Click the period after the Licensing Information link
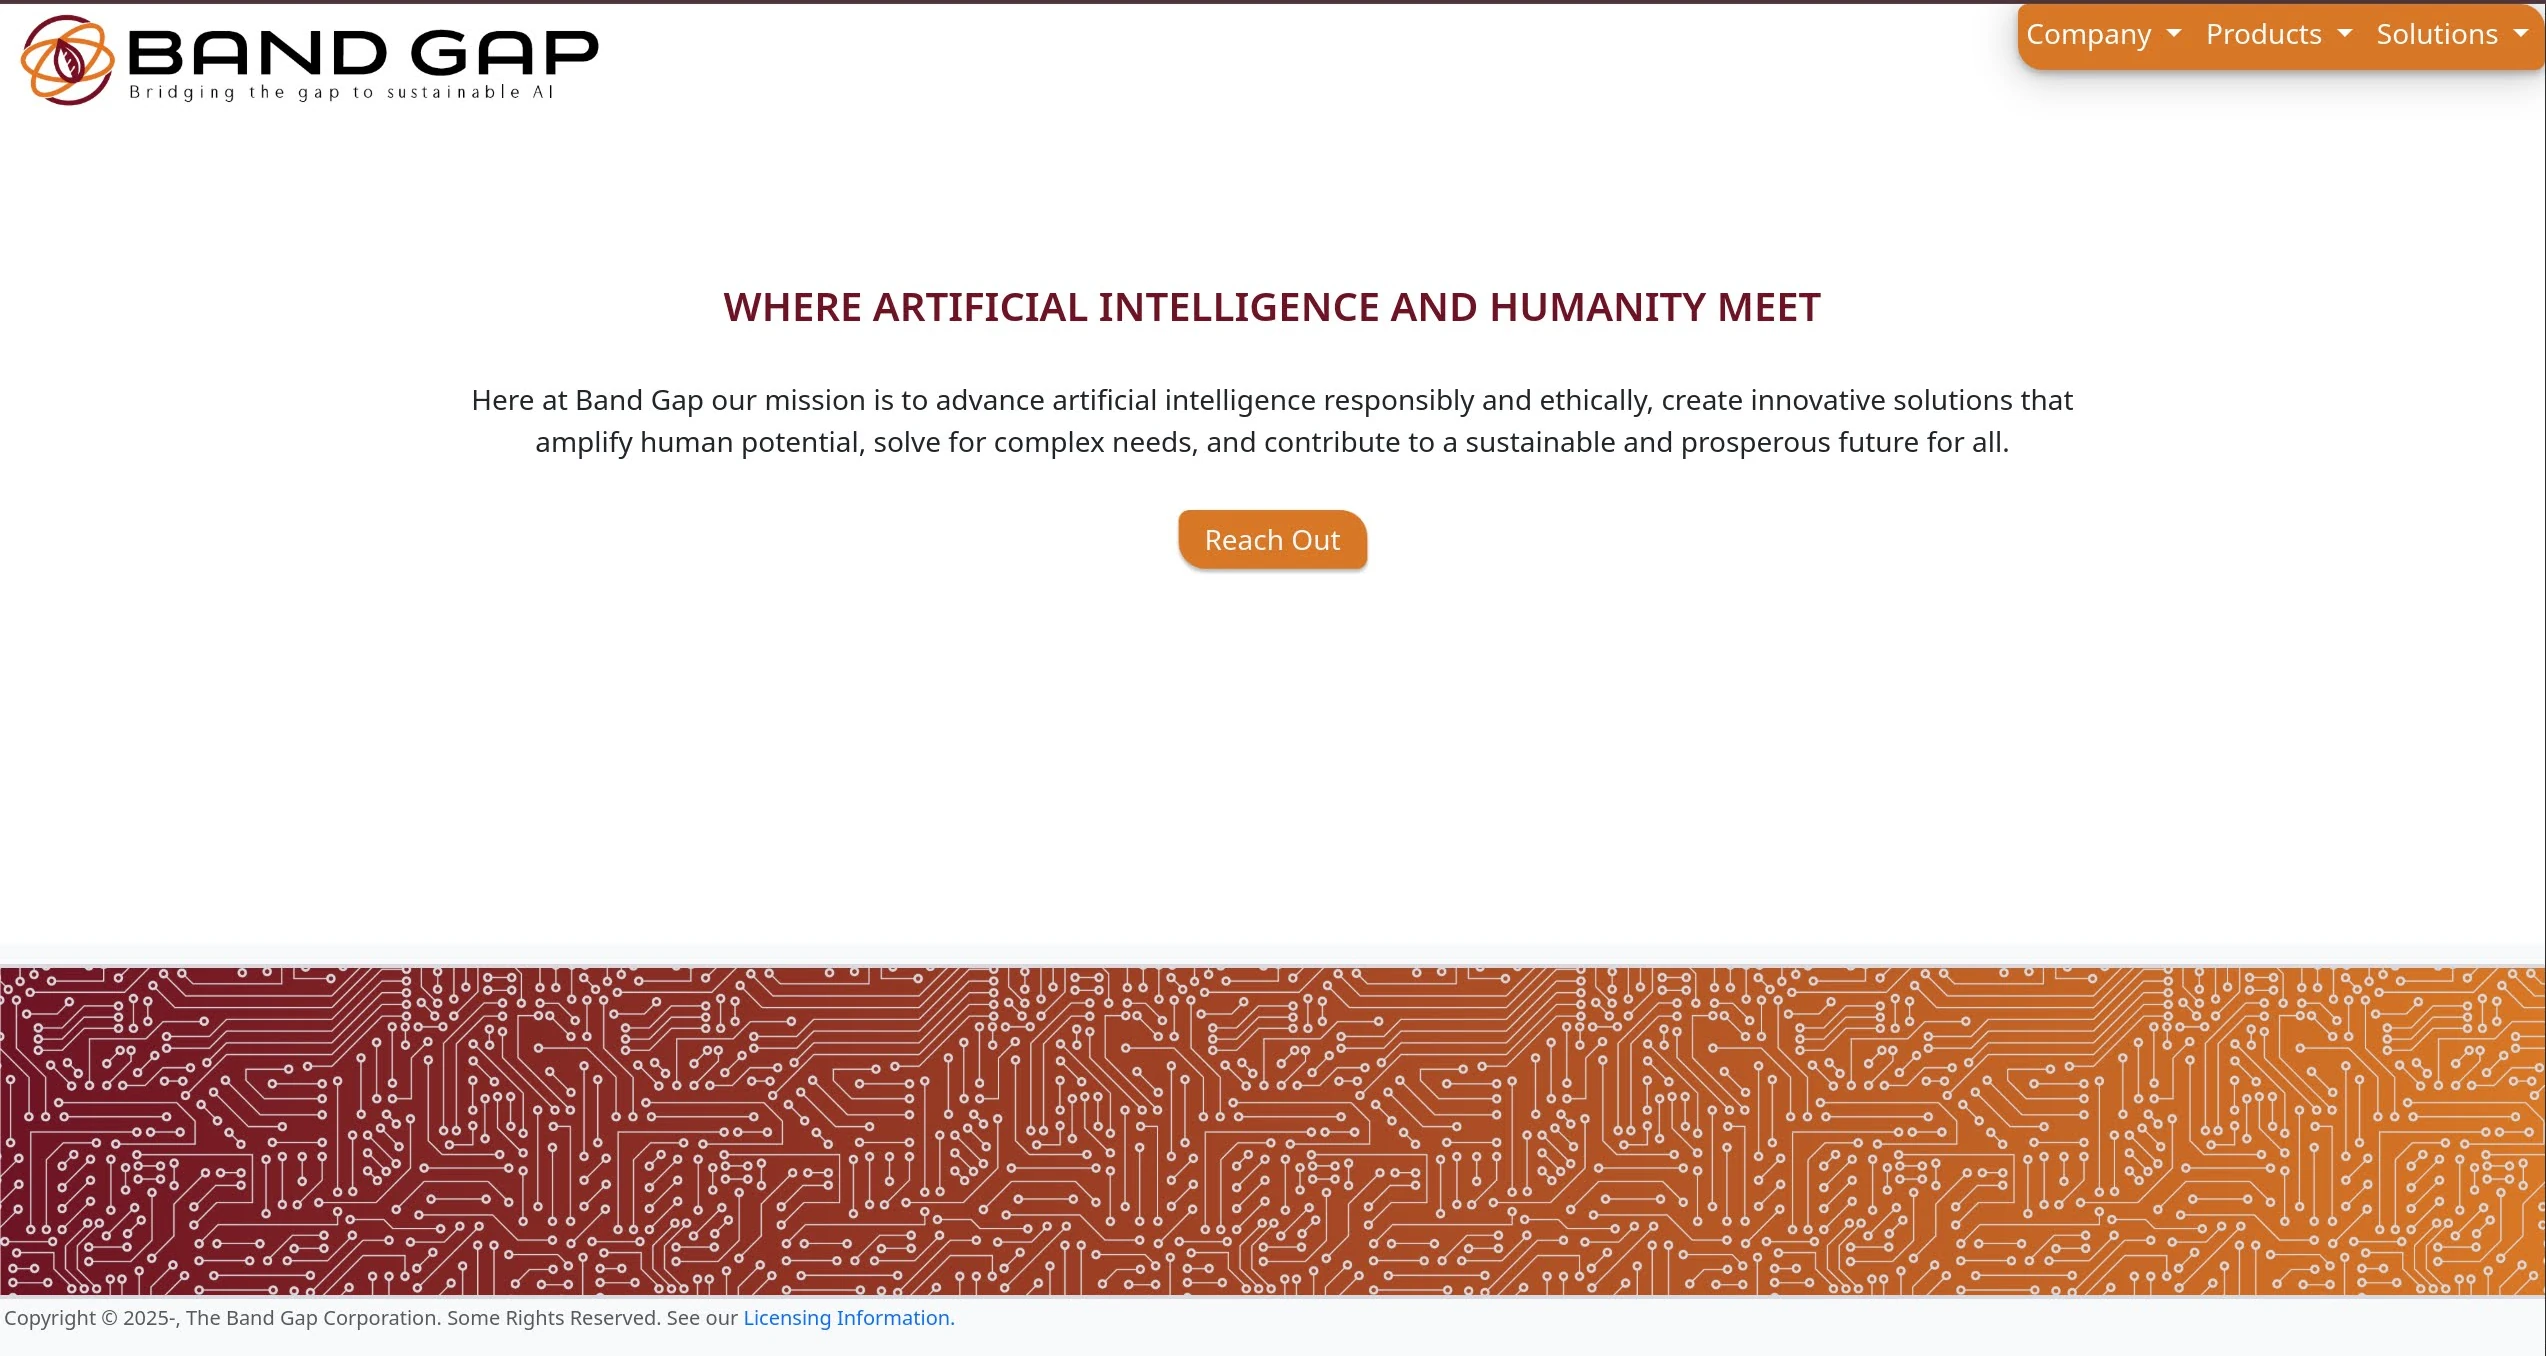This screenshot has width=2546, height=1356. pyautogui.click(x=953, y=1318)
